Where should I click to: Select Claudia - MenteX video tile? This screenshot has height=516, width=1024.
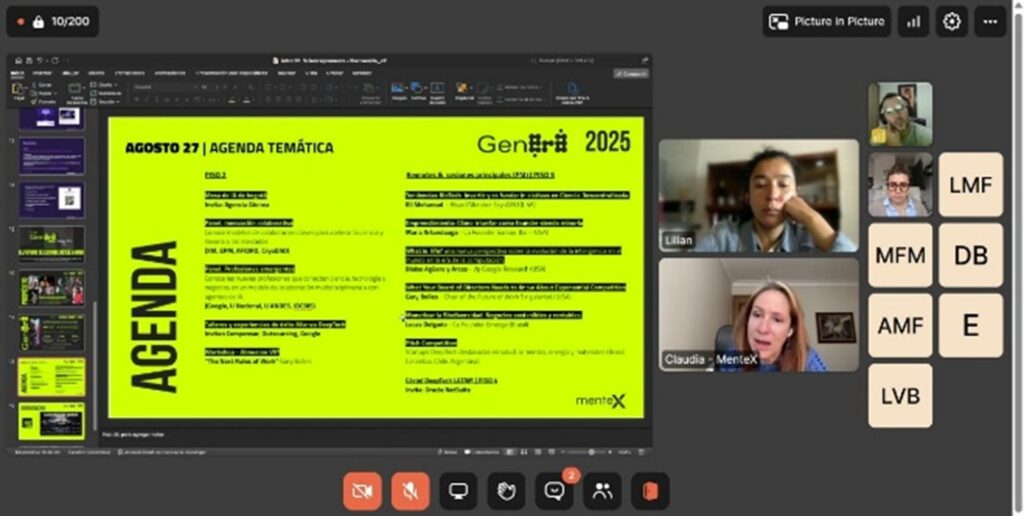758,315
